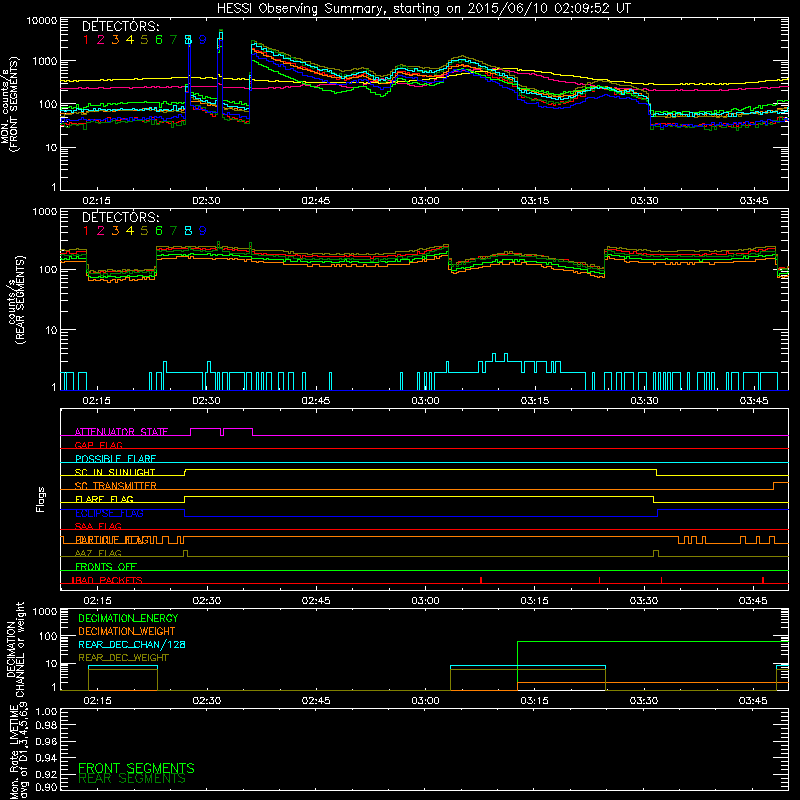Click the FLARE FLAG label
This screenshot has width=800, height=800.
(104, 499)
